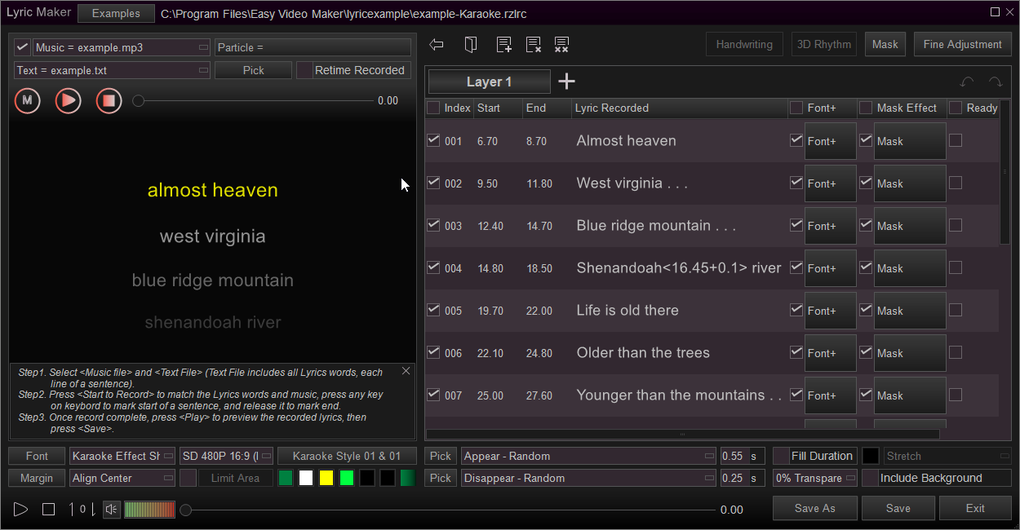Stop the bottom timeline preview
Screen dimensions: 1020x530
[x=48, y=509]
